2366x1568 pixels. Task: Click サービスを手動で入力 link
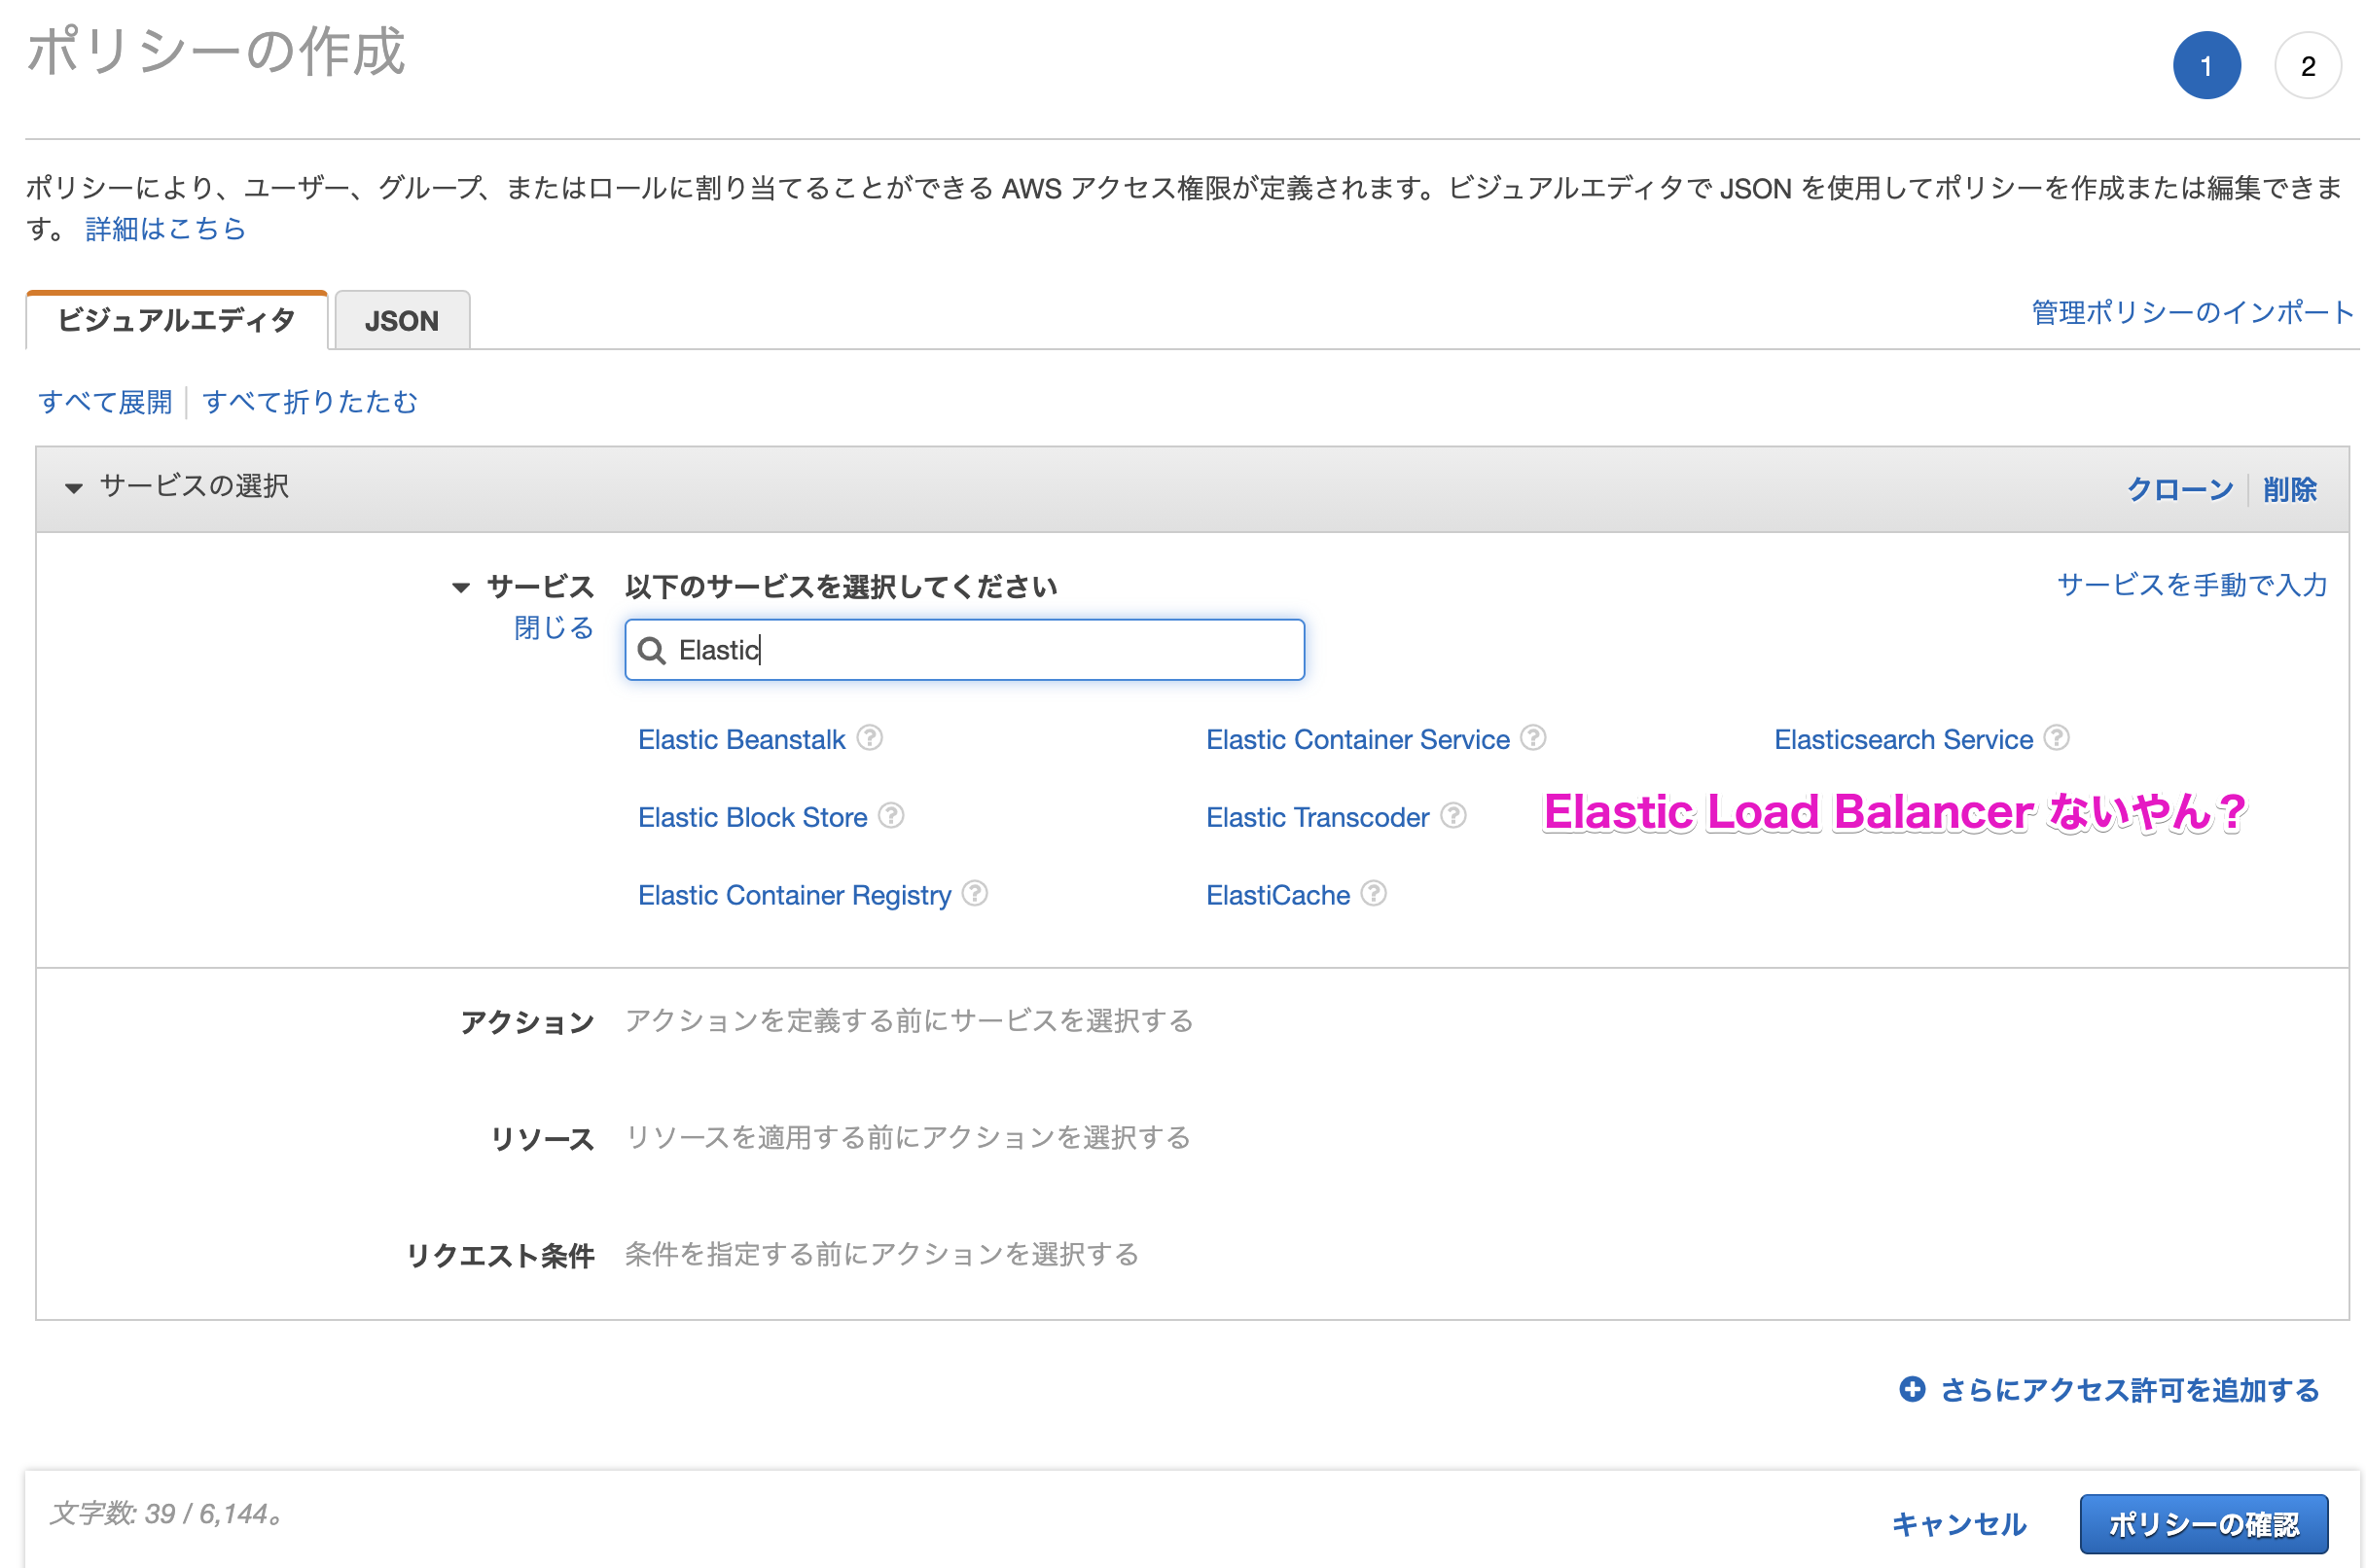[2191, 585]
